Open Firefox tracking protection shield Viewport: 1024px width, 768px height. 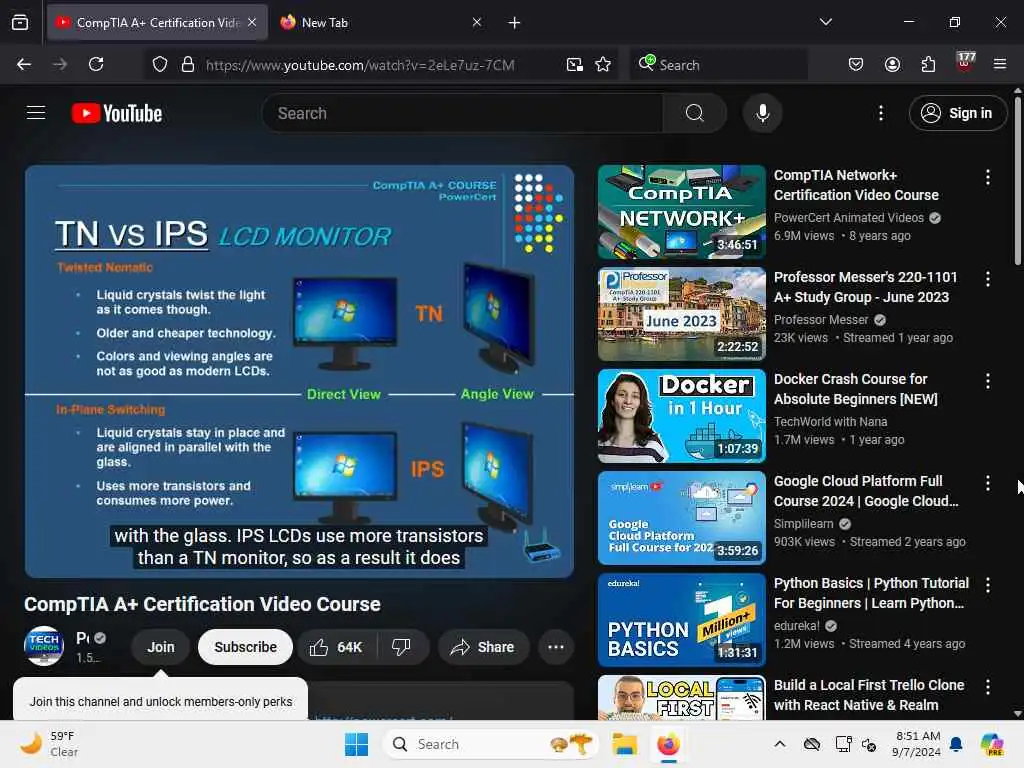coord(160,64)
